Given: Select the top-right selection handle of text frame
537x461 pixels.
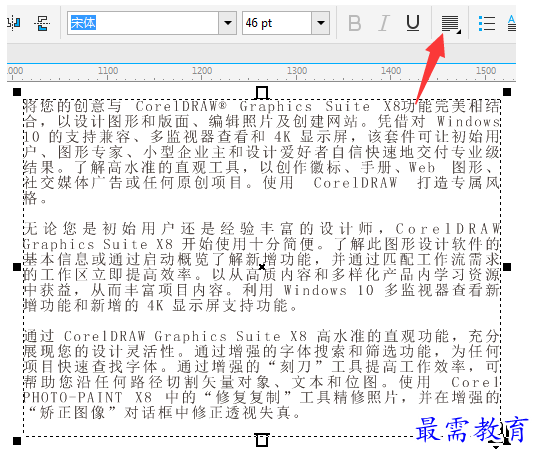Looking at the screenshot, I should click(507, 92).
